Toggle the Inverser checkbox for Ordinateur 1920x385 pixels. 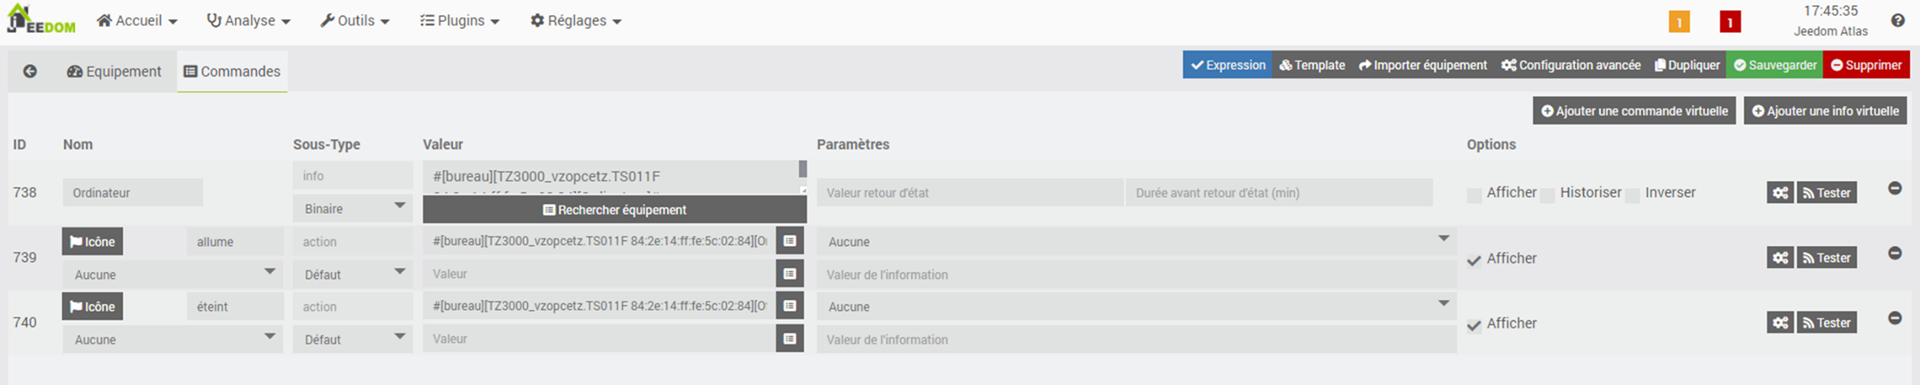1633,196
